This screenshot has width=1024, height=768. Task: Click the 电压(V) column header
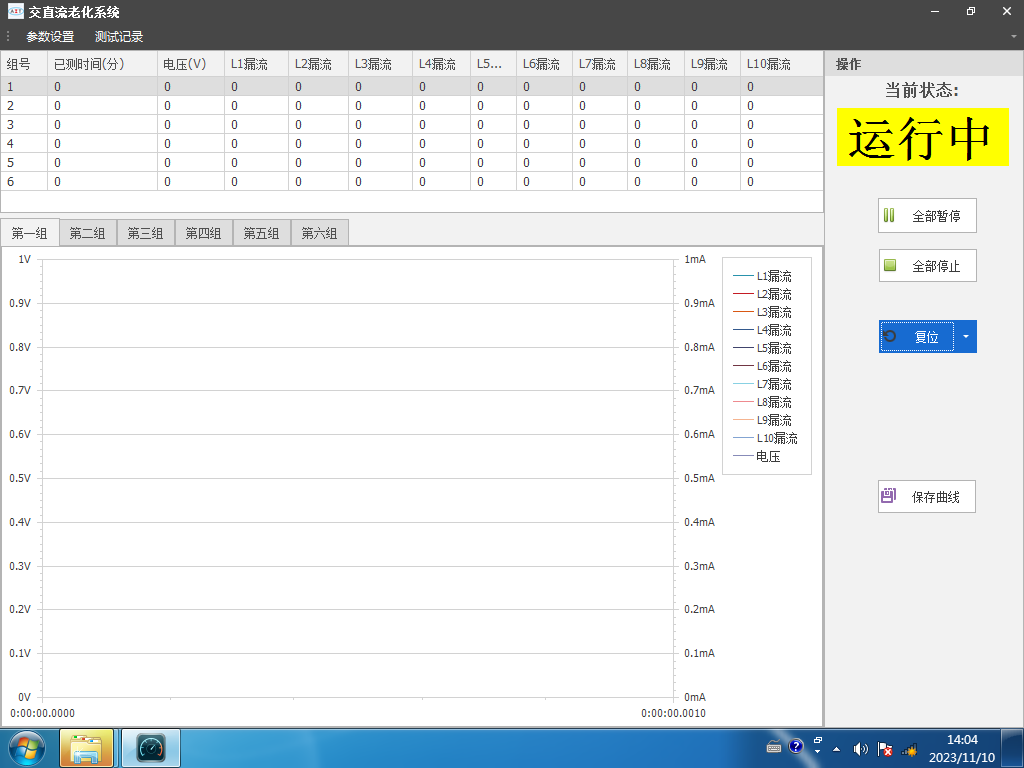click(185, 64)
